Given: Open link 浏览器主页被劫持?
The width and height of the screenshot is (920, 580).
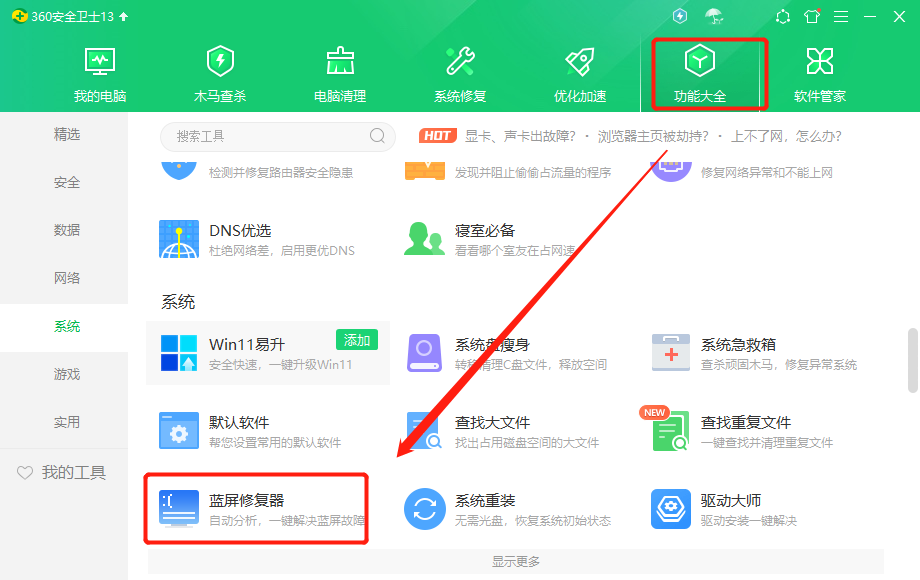Looking at the screenshot, I should point(653,136).
